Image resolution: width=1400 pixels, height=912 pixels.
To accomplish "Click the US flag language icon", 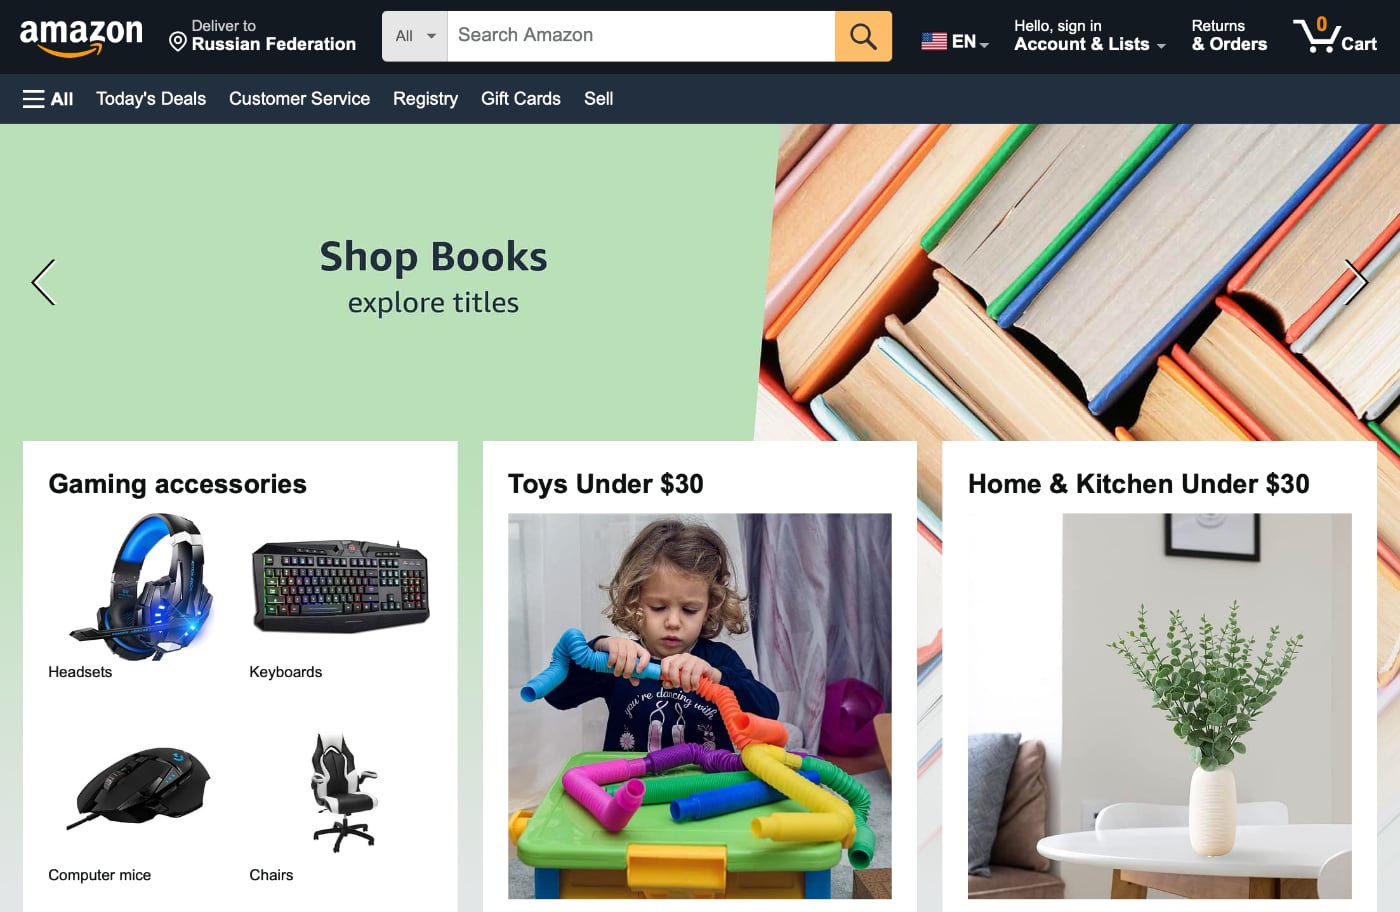I will point(934,41).
